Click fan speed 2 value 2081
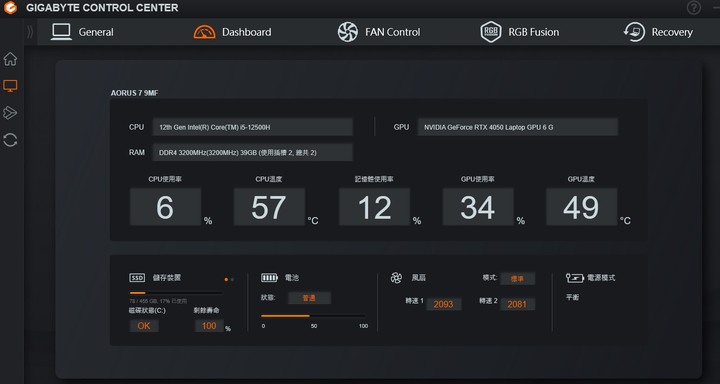Image resolution: width=720 pixels, height=384 pixels. click(517, 304)
